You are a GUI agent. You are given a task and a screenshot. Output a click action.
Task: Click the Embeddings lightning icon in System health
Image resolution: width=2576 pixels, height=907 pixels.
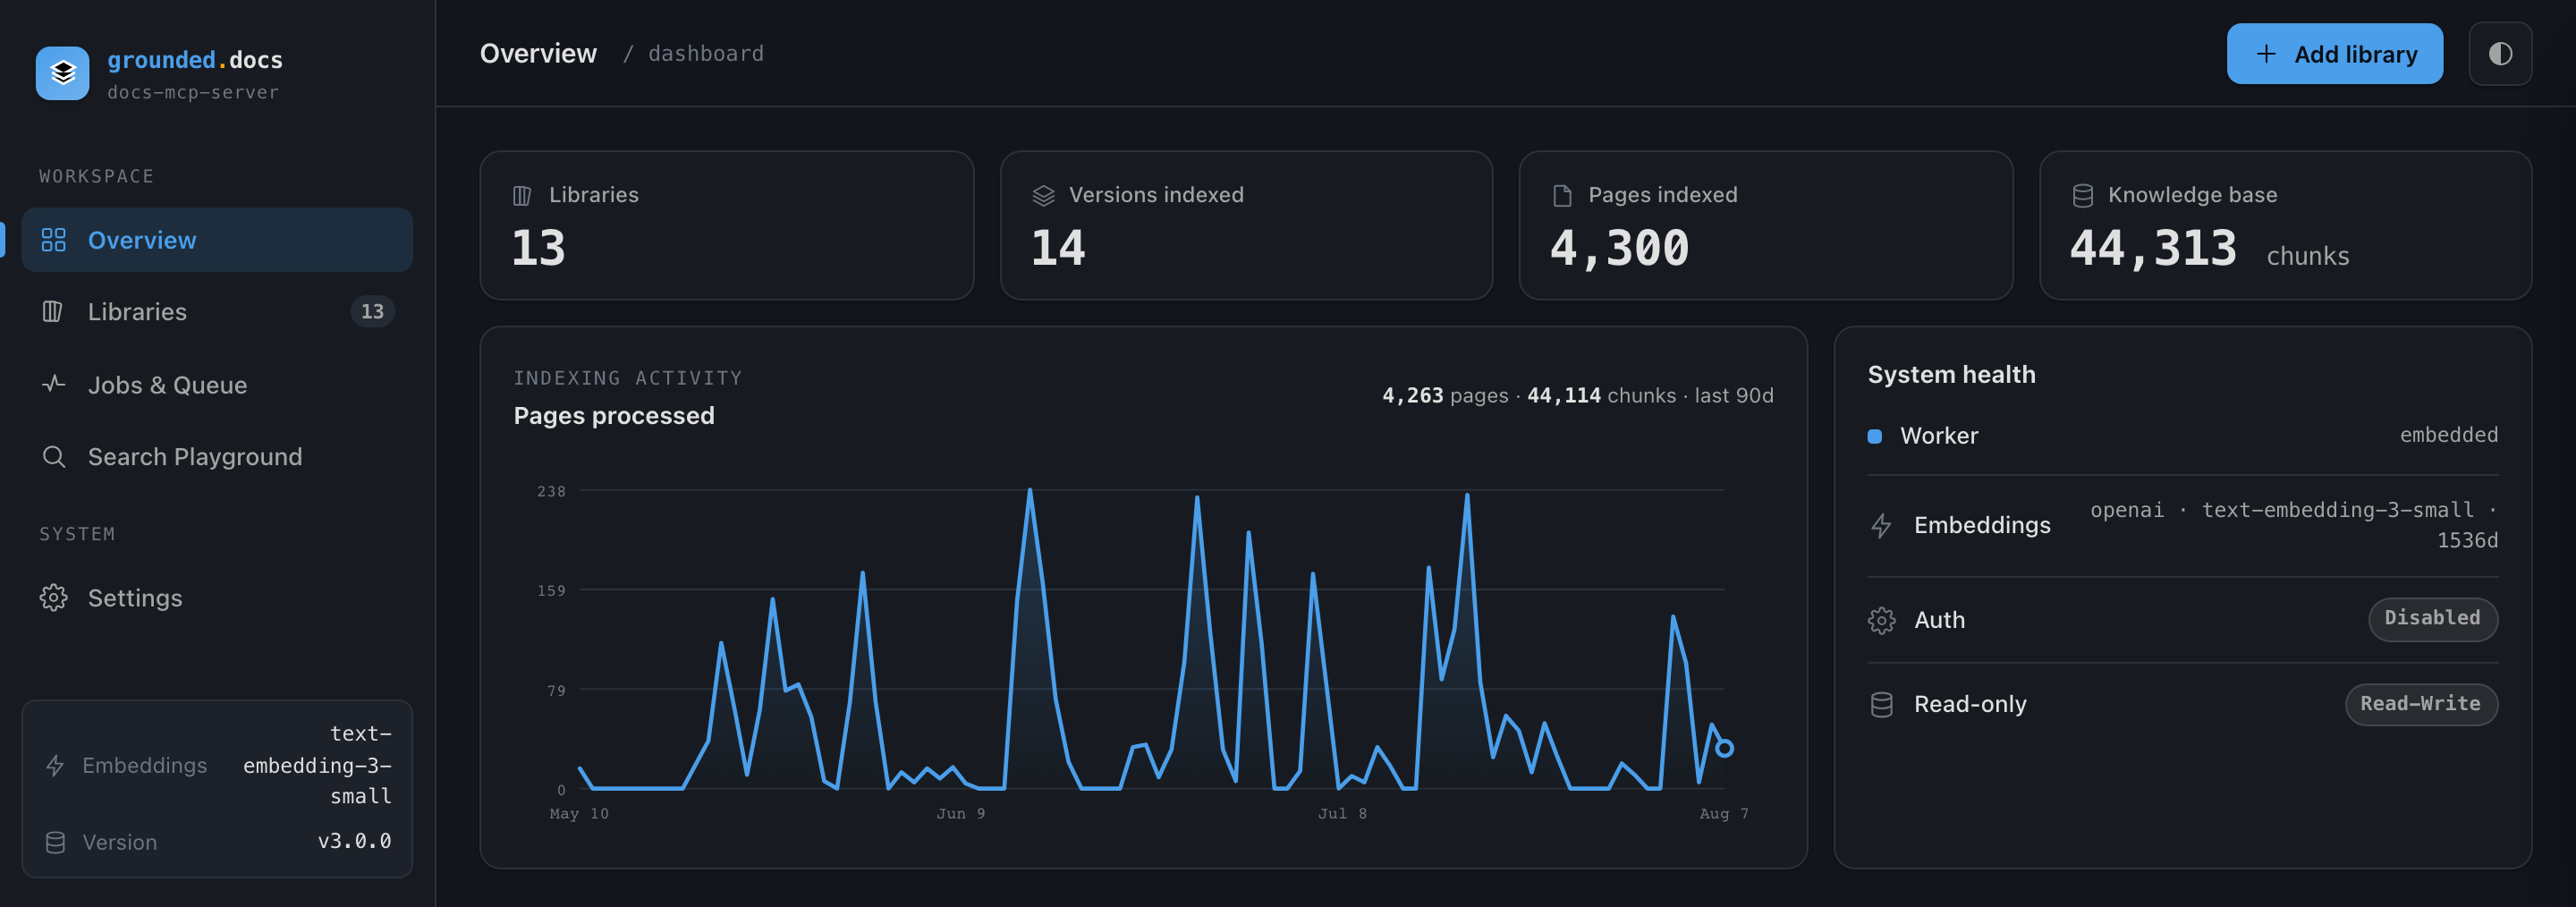[1881, 526]
